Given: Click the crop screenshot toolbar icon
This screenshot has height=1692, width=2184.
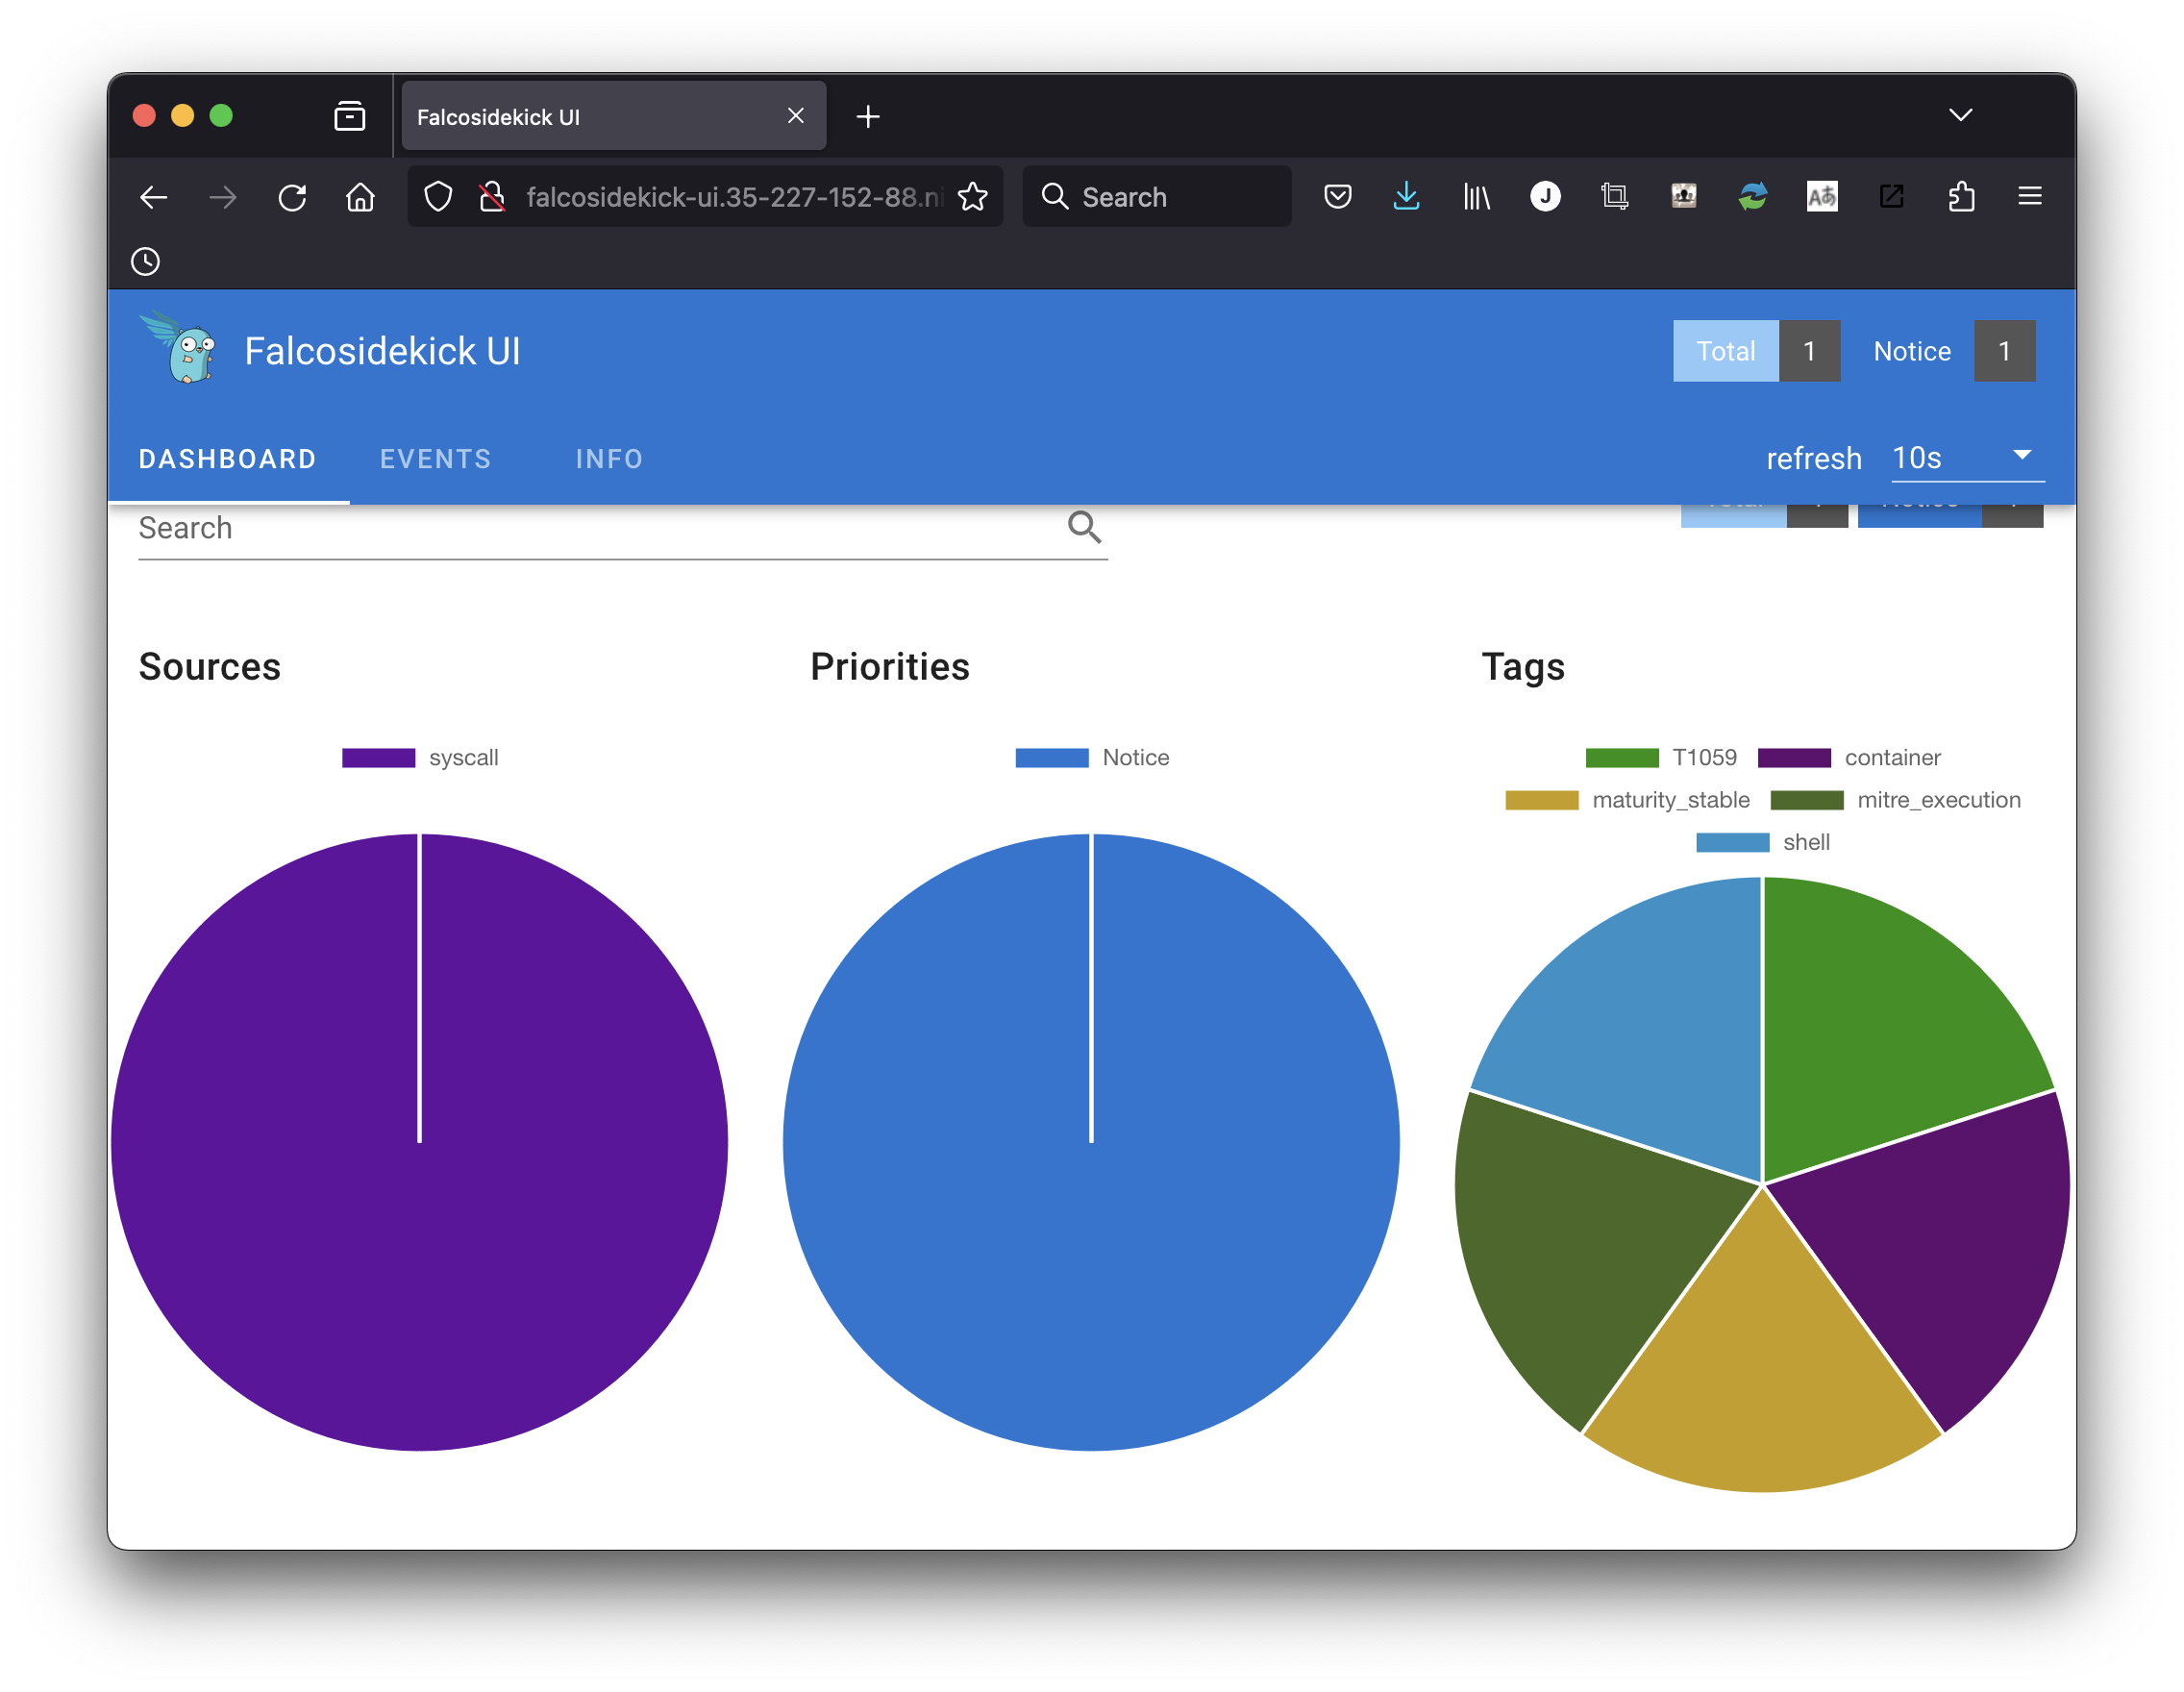Looking at the screenshot, I should (1614, 197).
